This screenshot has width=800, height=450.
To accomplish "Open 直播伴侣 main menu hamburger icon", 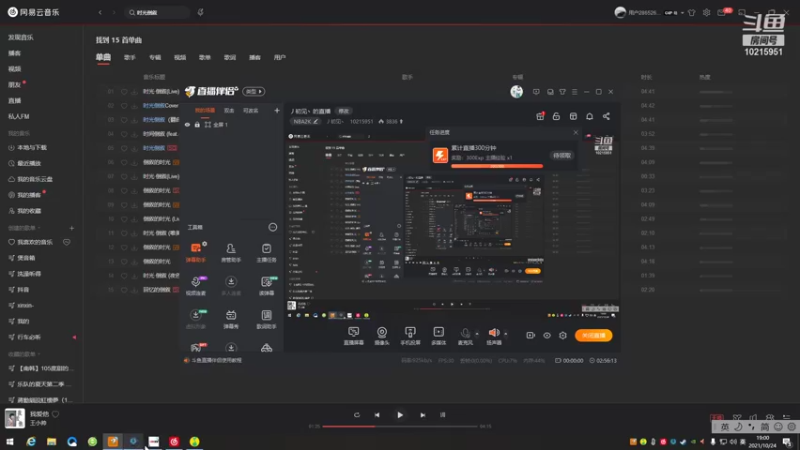I will pos(574,92).
